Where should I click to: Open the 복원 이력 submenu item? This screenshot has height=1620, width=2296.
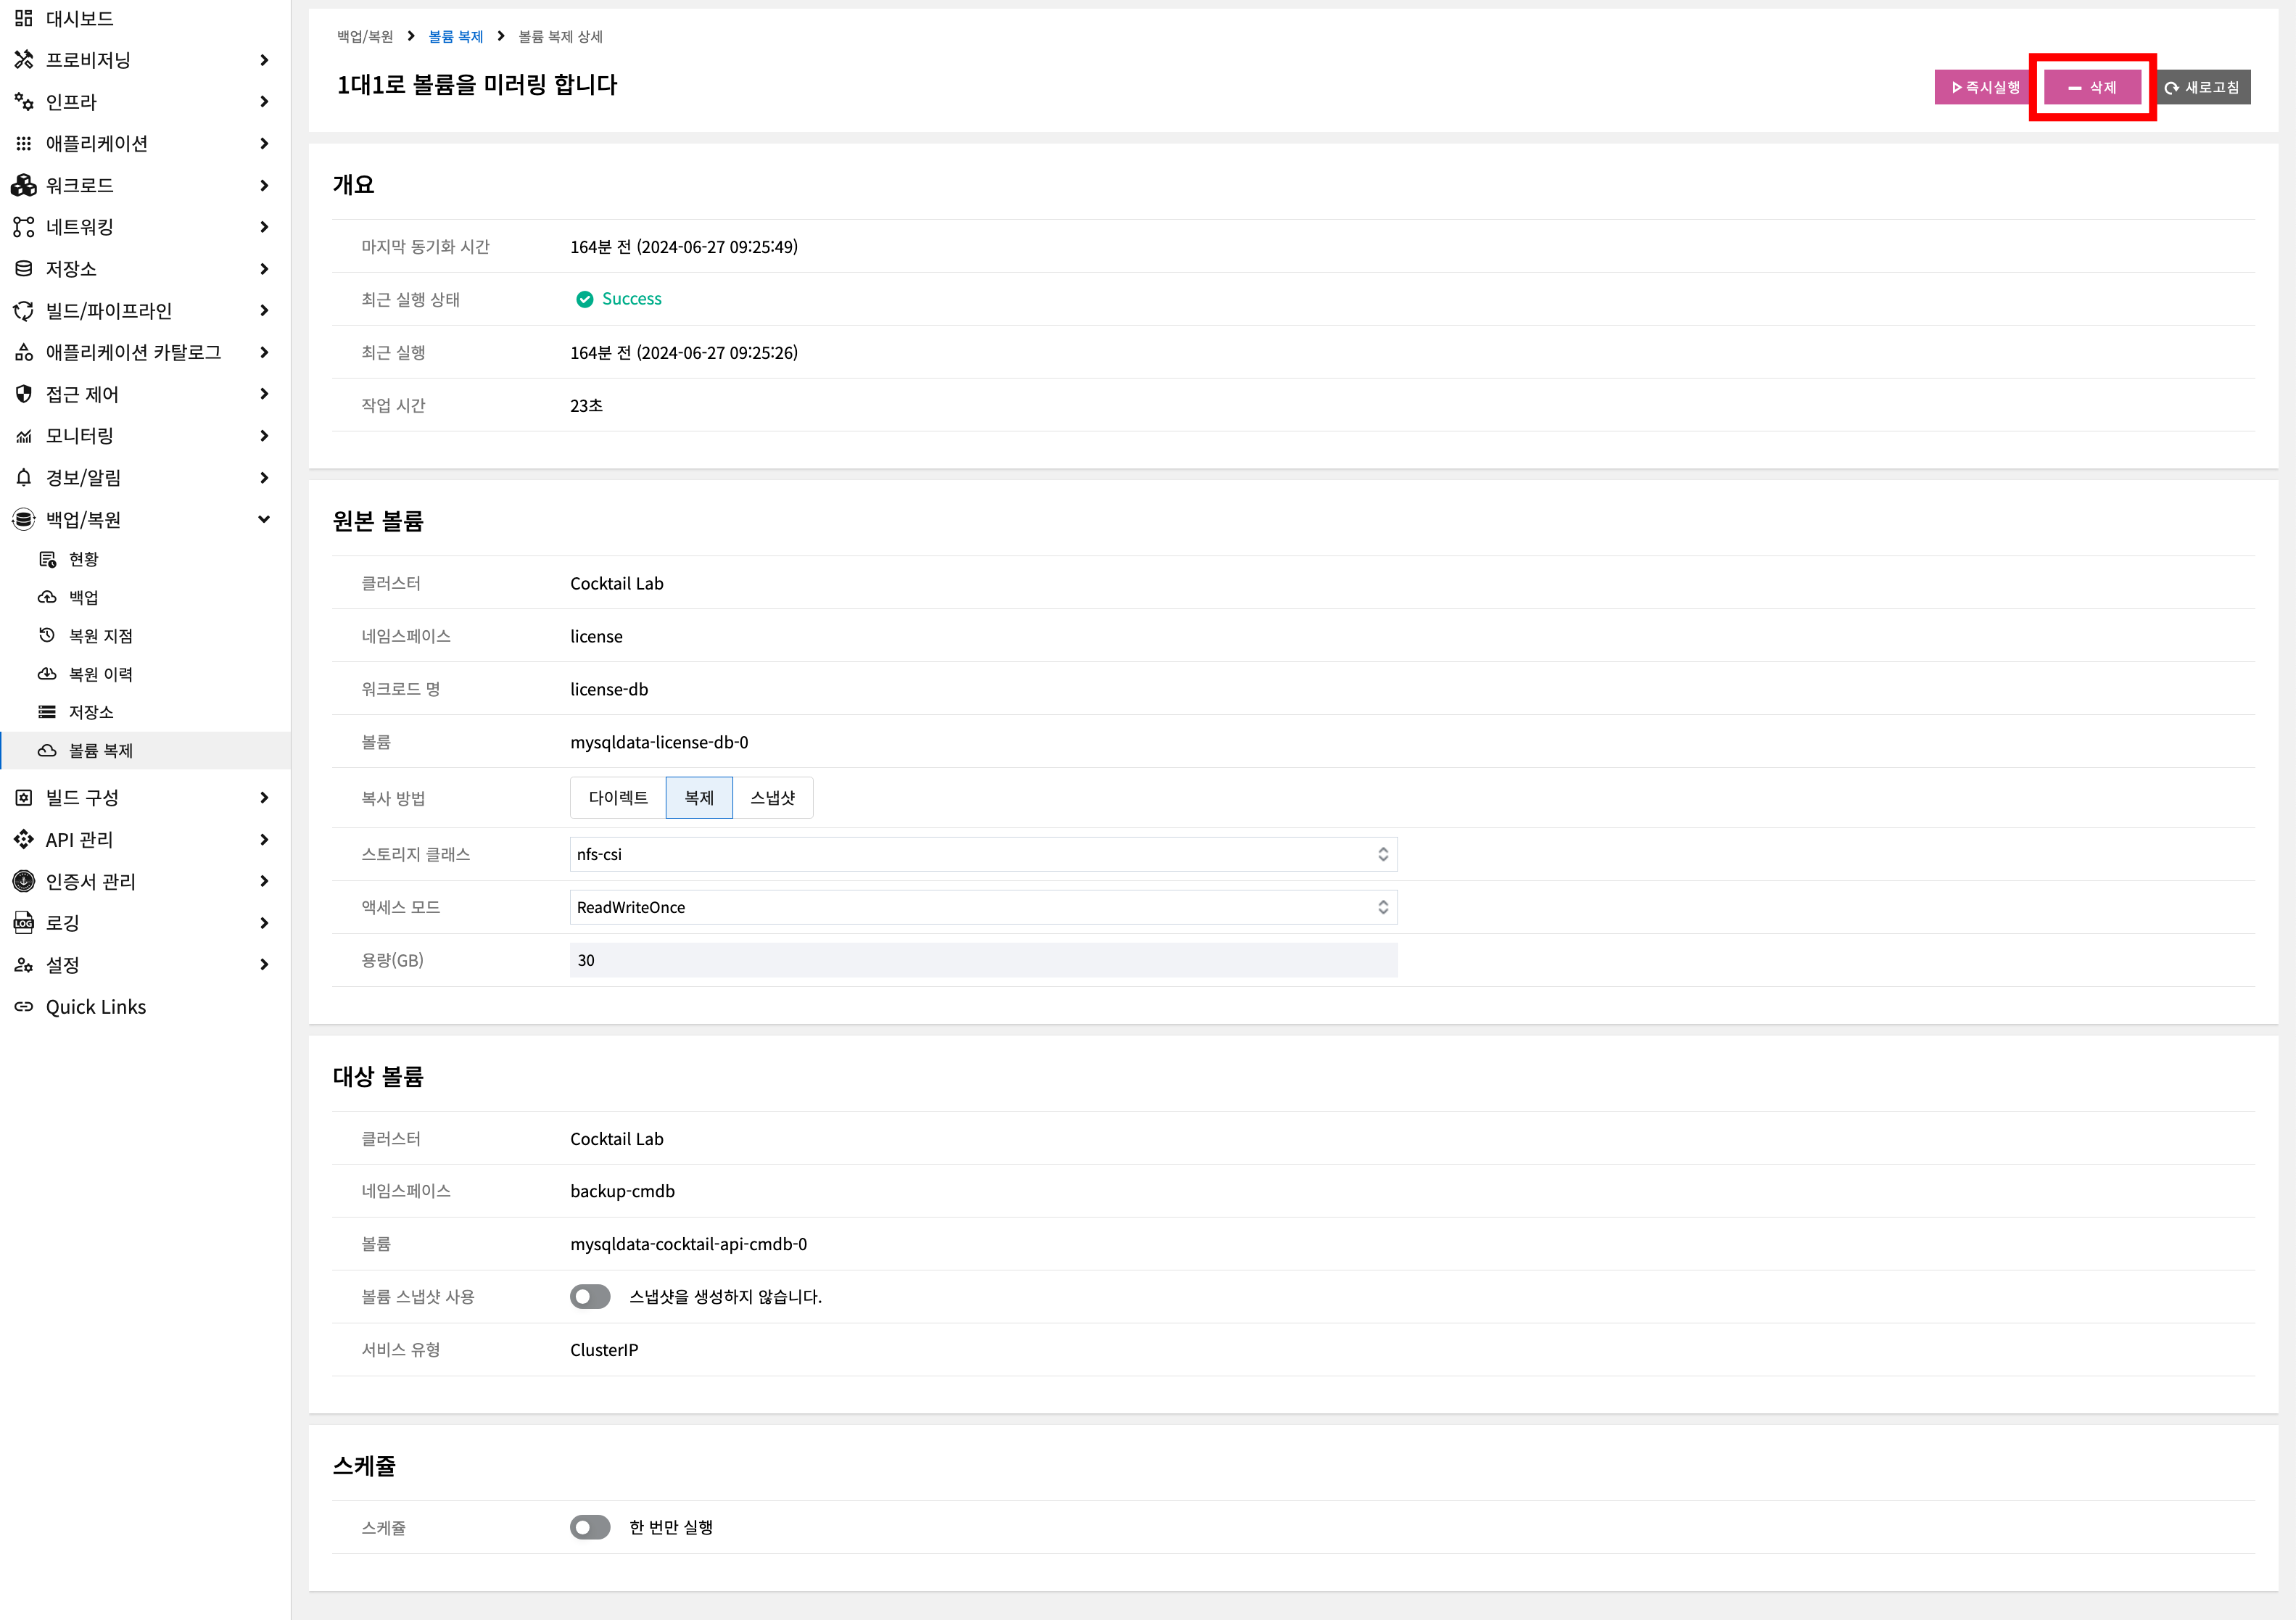click(100, 674)
